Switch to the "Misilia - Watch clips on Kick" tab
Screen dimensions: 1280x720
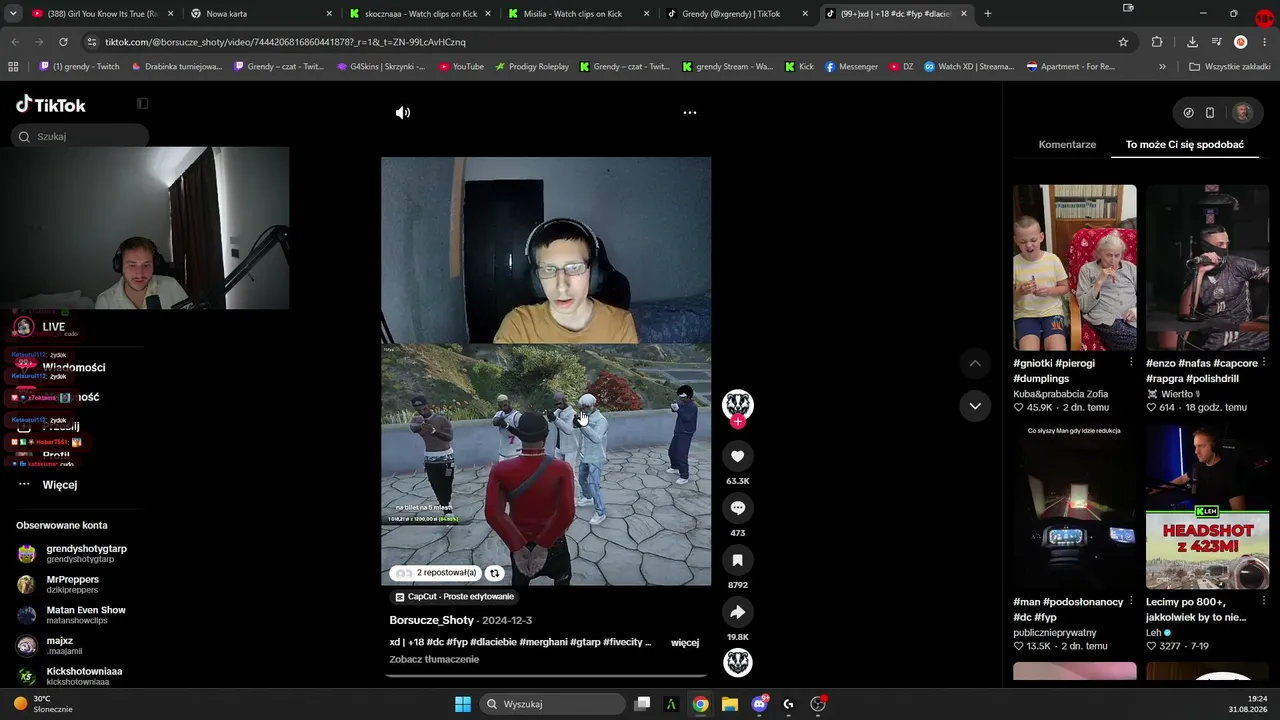point(579,14)
